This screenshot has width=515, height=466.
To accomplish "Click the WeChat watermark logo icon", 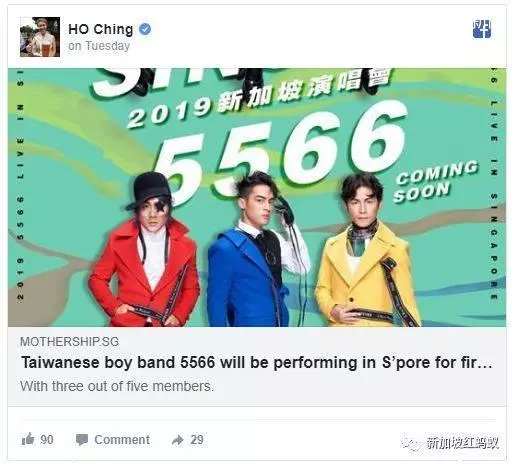I will 412,443.
